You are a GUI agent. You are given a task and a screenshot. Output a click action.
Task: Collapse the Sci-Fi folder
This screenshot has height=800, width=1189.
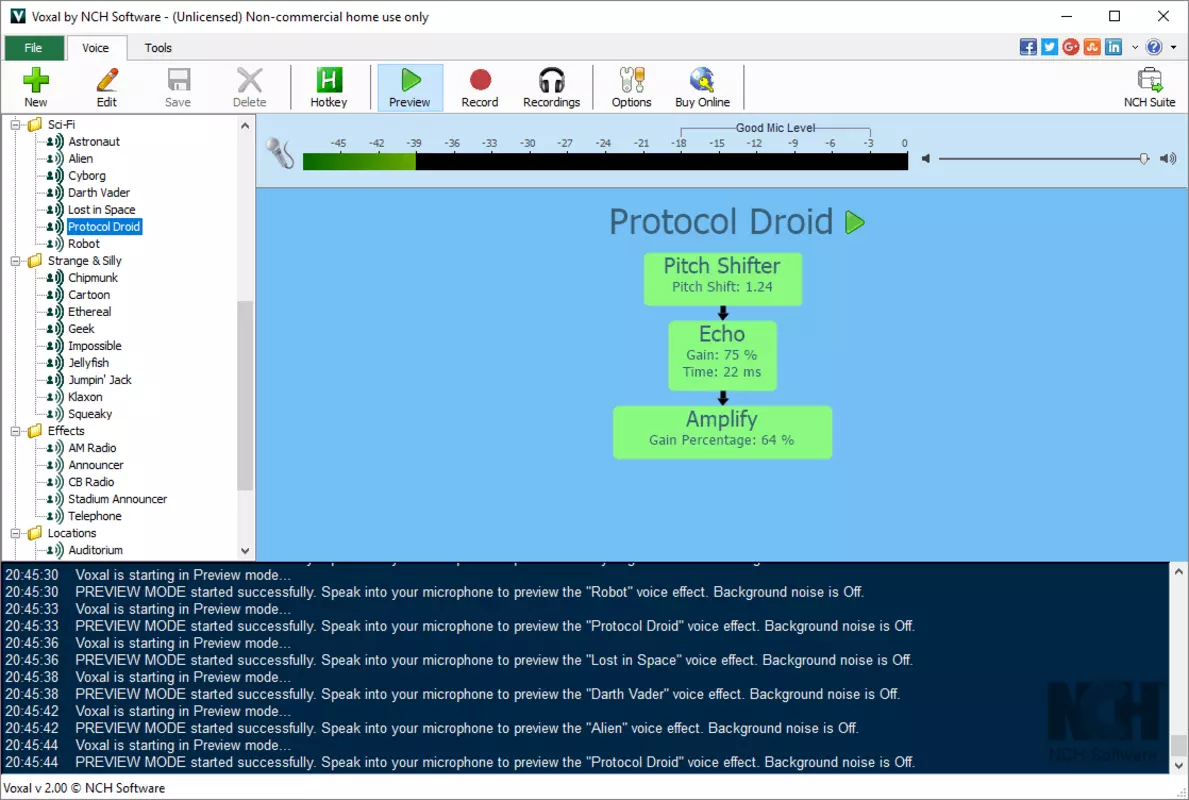[15, 124]
